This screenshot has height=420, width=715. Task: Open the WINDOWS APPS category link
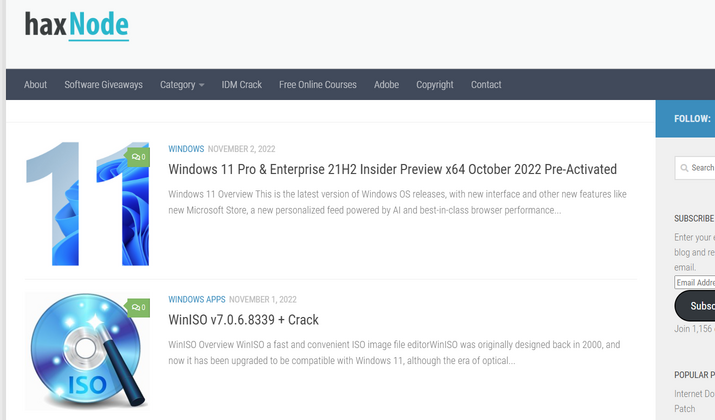click(197, 299)
